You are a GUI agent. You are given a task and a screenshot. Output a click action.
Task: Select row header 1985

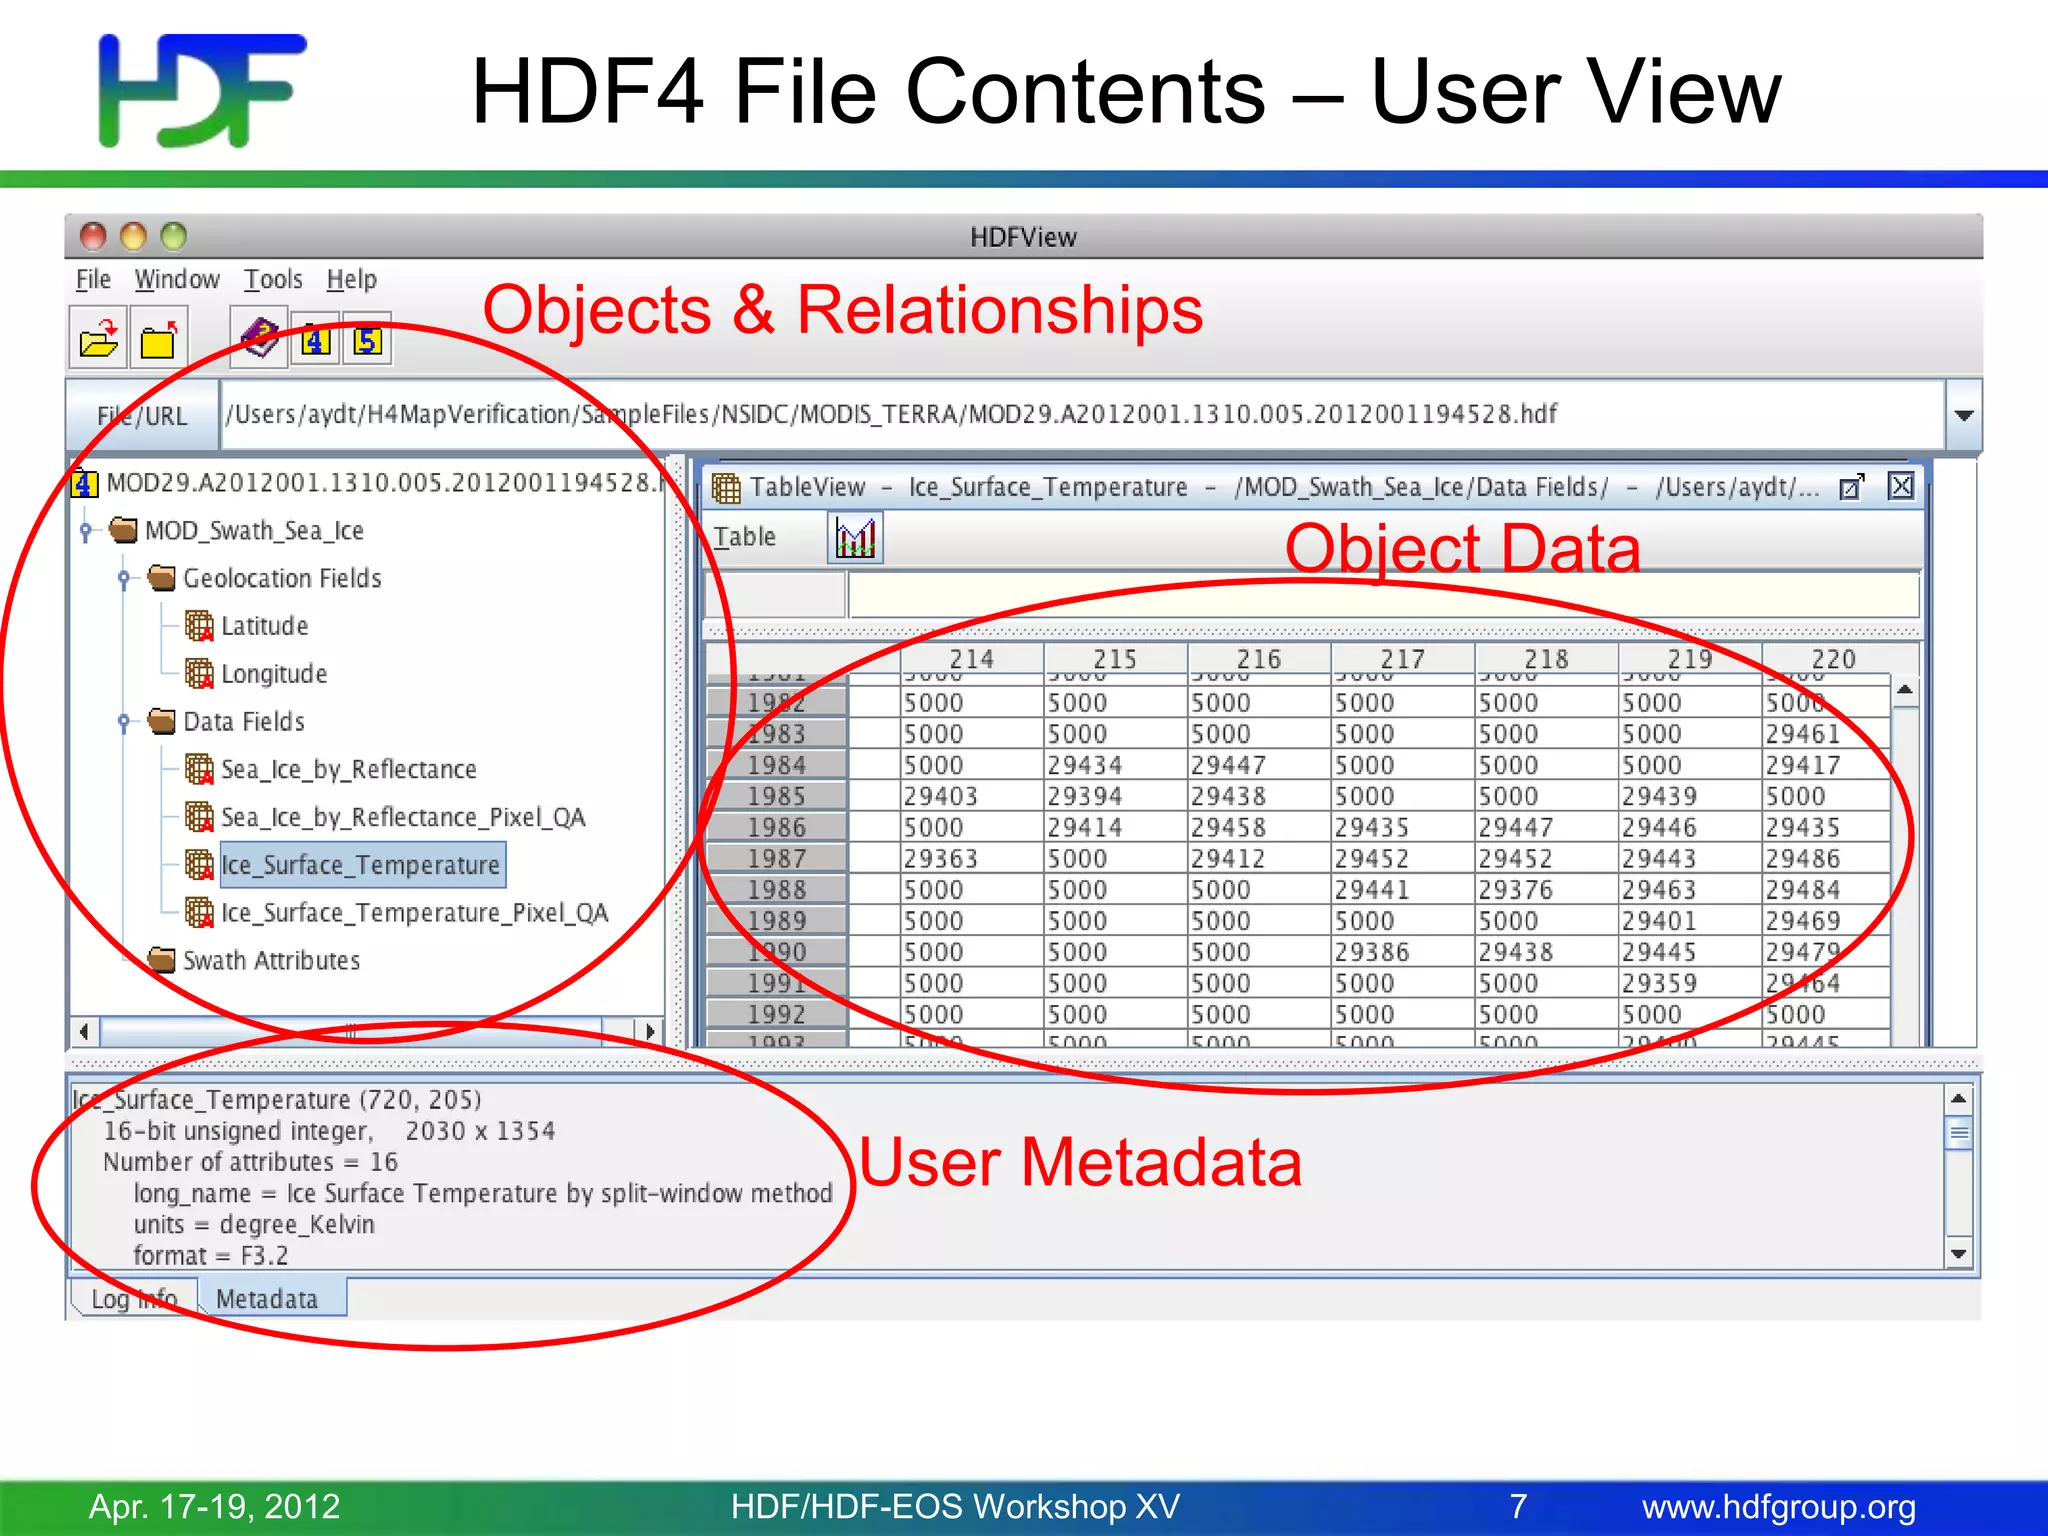tap(777, 797)
